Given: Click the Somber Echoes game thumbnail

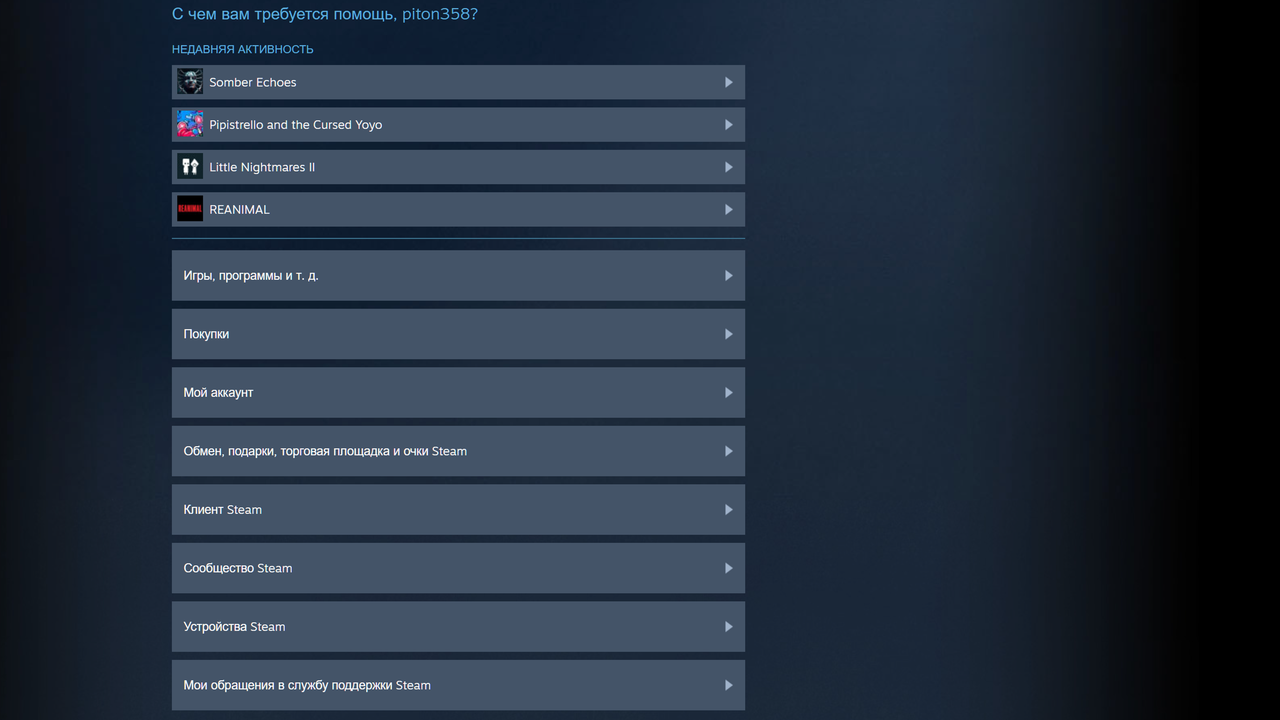Looking at the screenshot, I should coord(190,82).
